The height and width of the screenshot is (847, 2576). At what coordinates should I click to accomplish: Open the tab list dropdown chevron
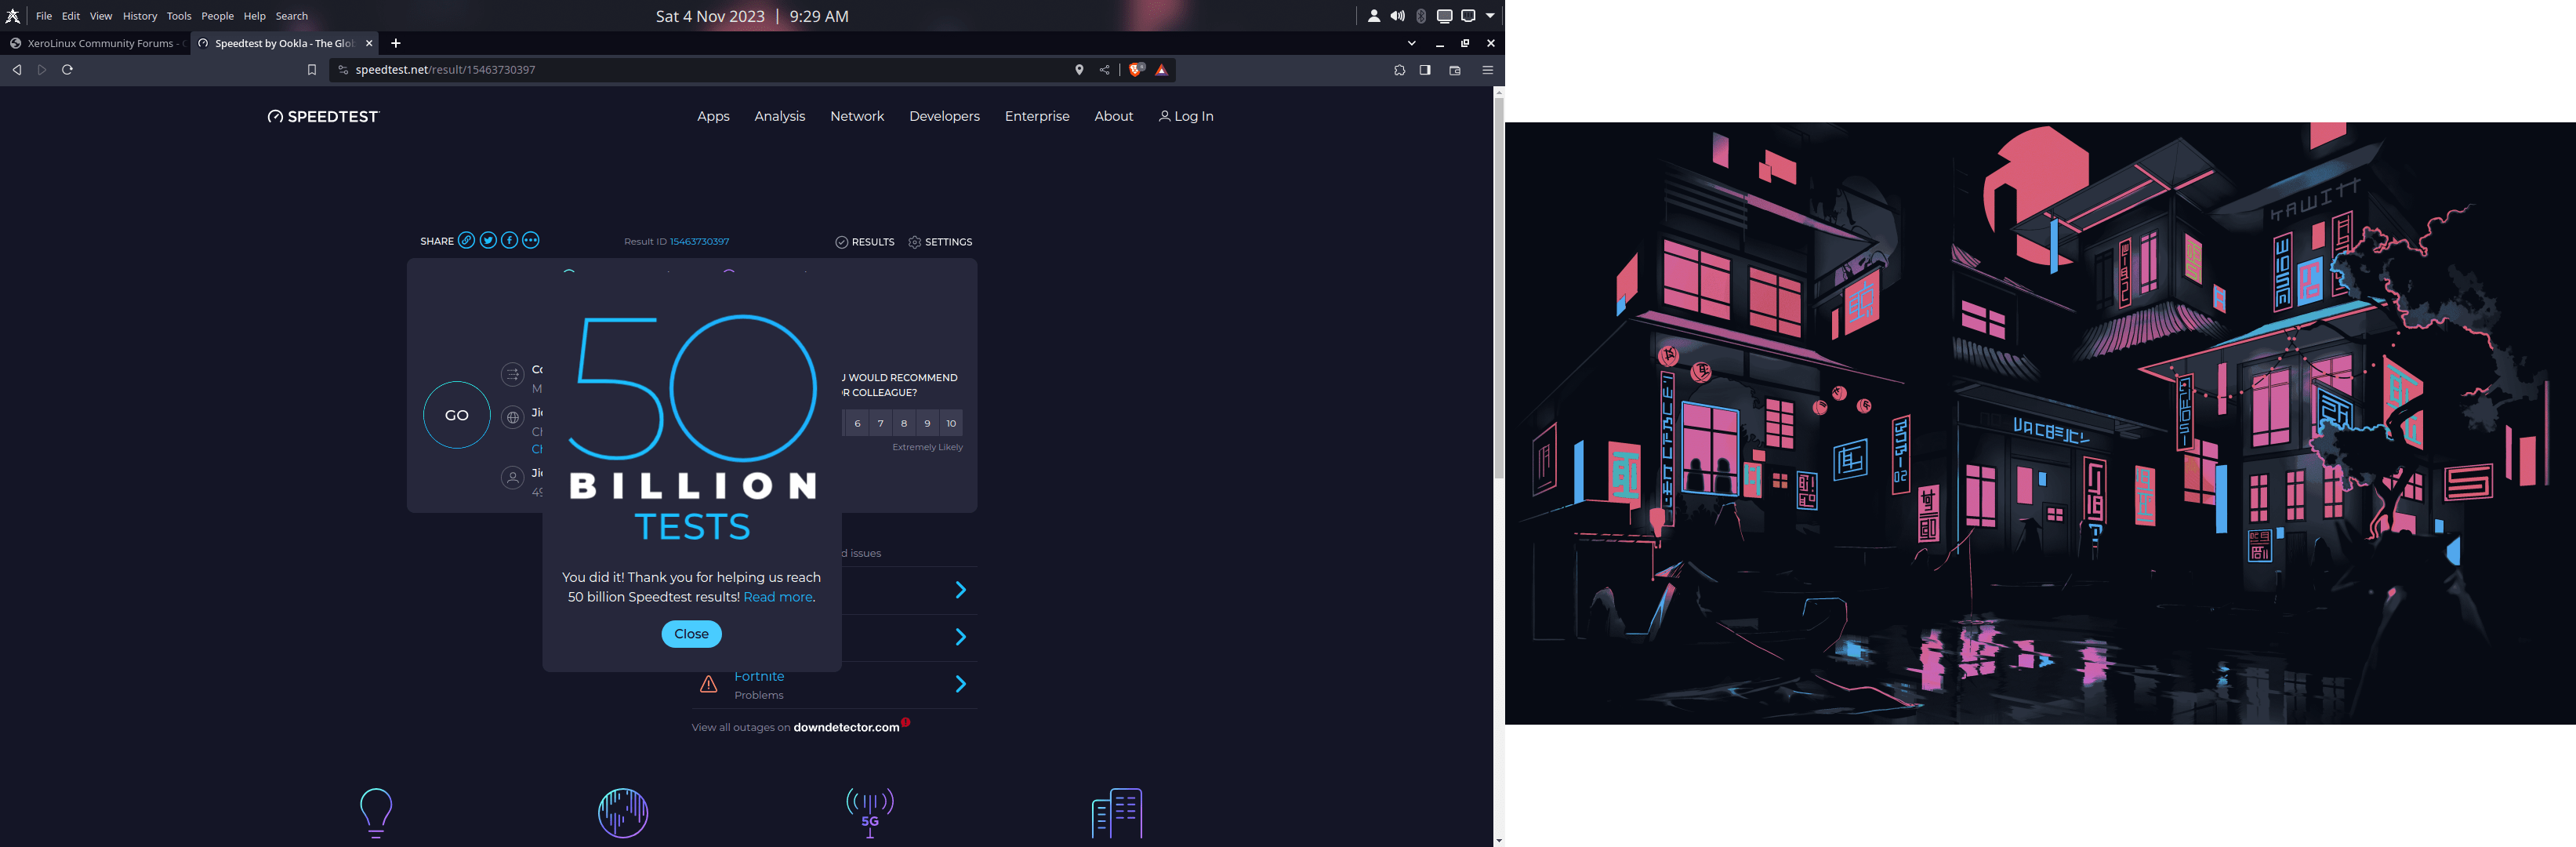(1412, 43)
